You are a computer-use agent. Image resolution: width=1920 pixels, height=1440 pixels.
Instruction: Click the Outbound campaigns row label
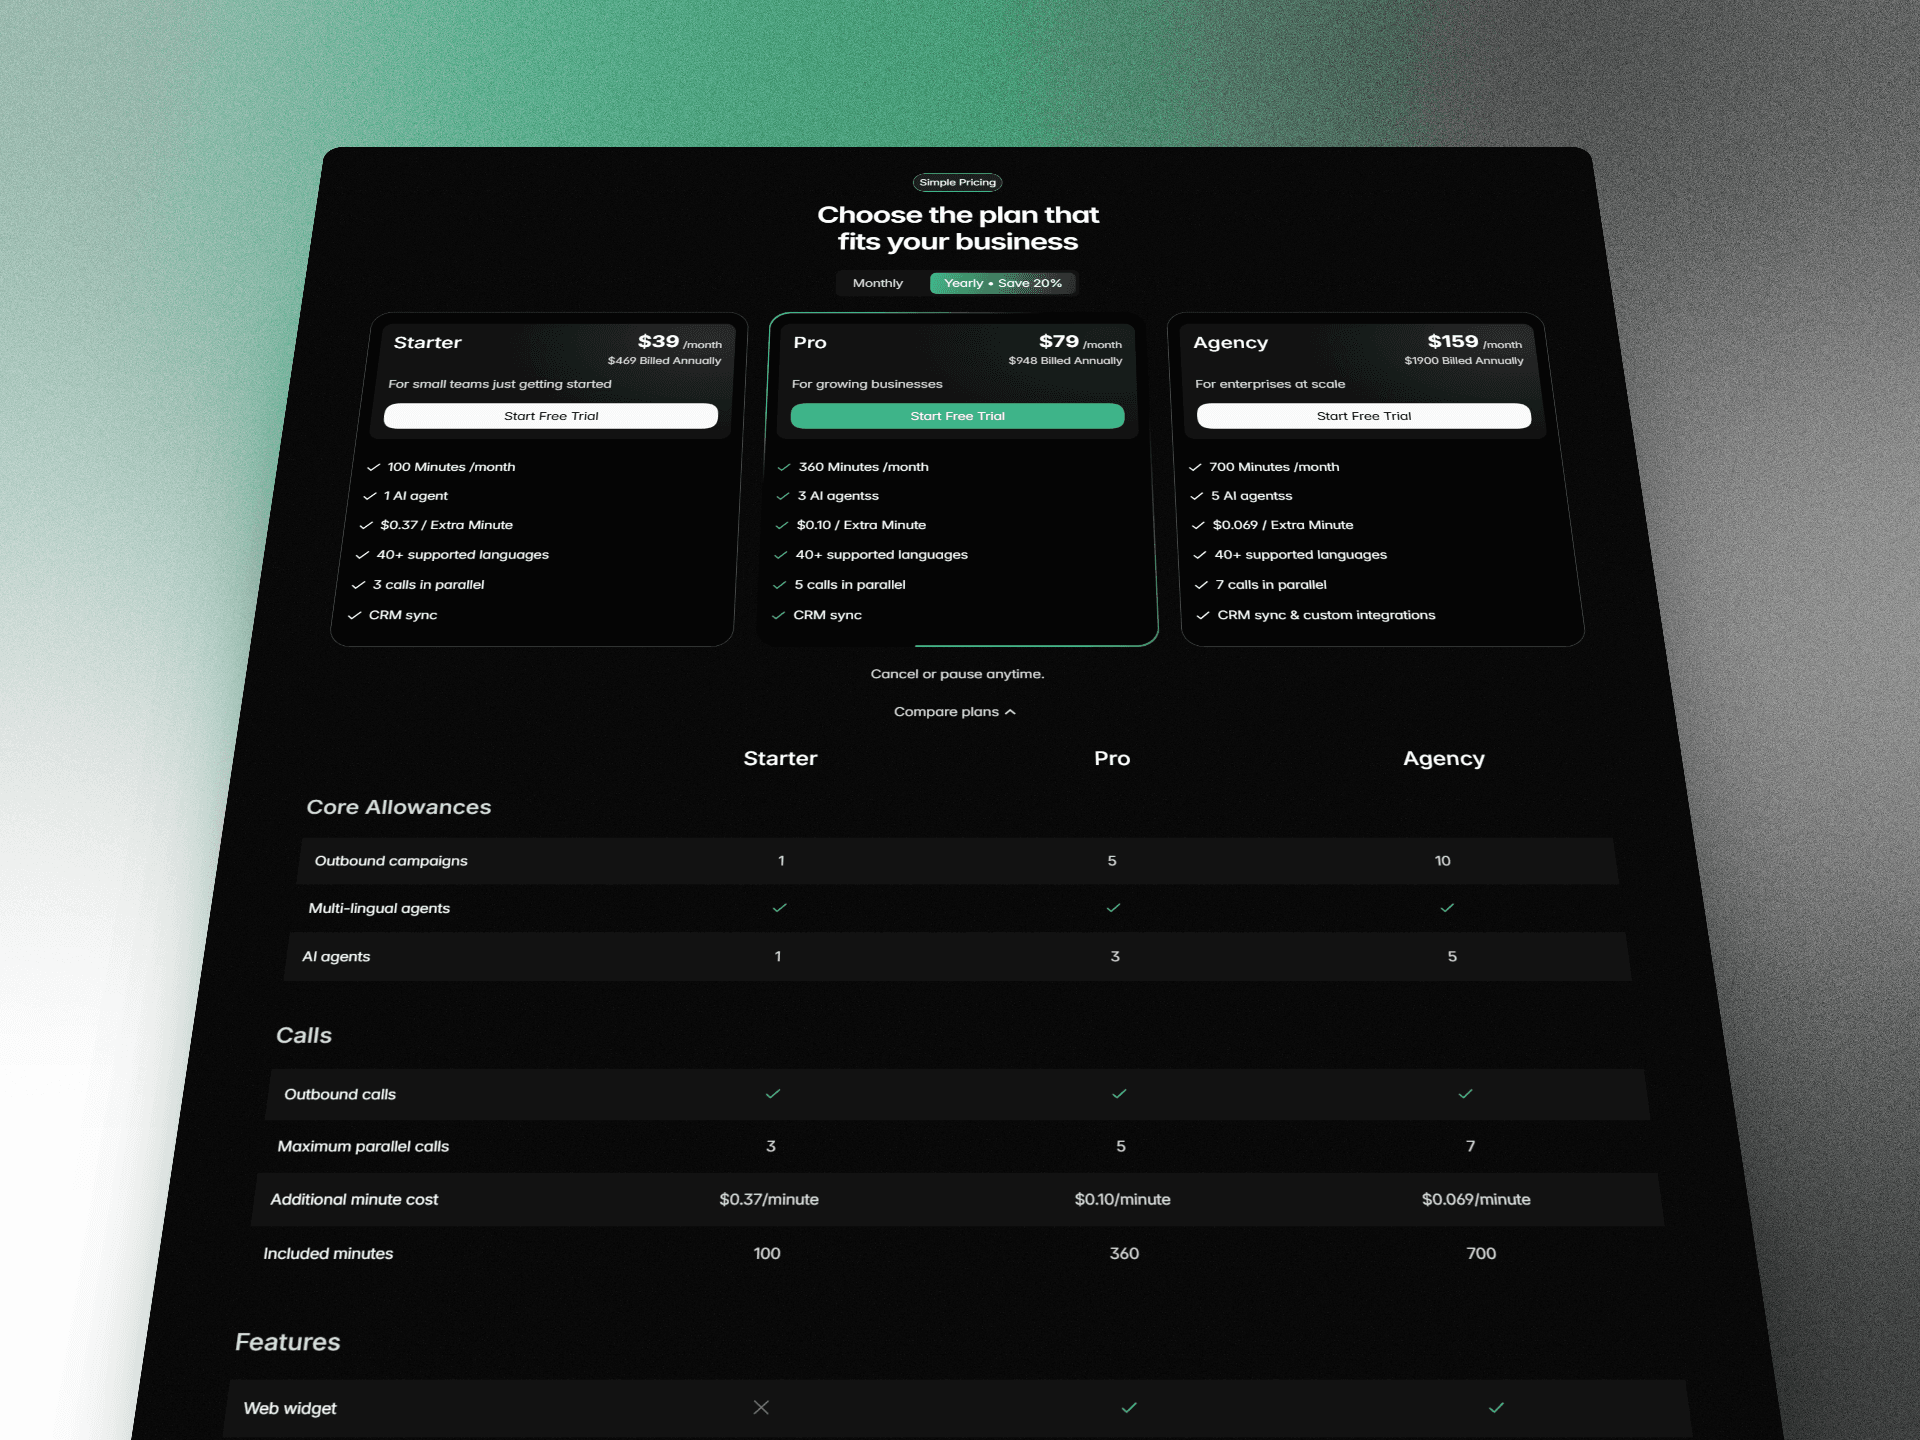391,861
